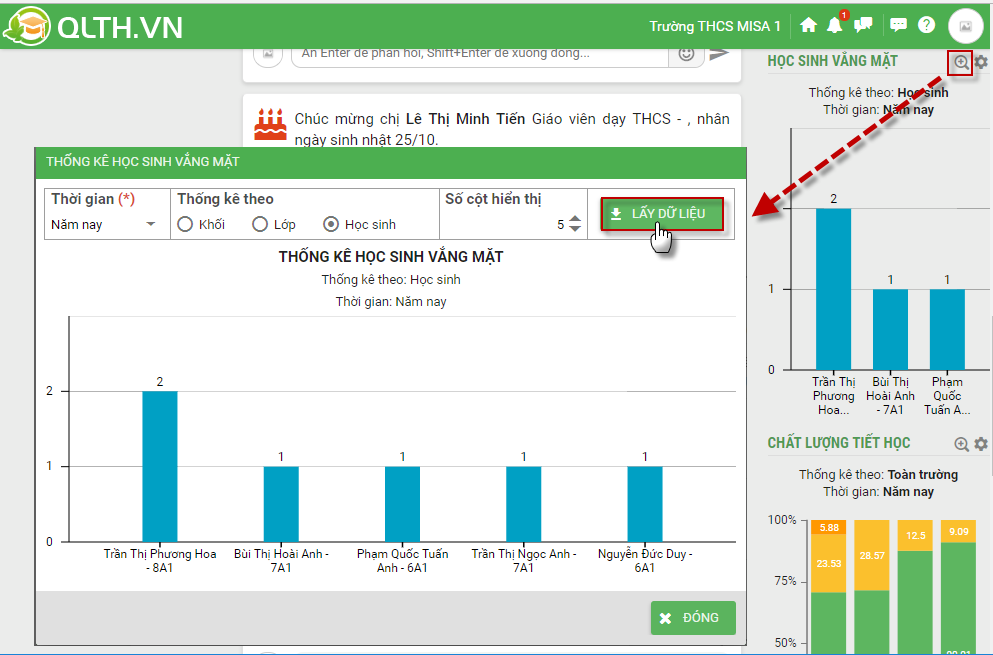The image size is (993, 655).
Task: Click the QLTH.VN graduation cap logo
Action: (27, 26)
